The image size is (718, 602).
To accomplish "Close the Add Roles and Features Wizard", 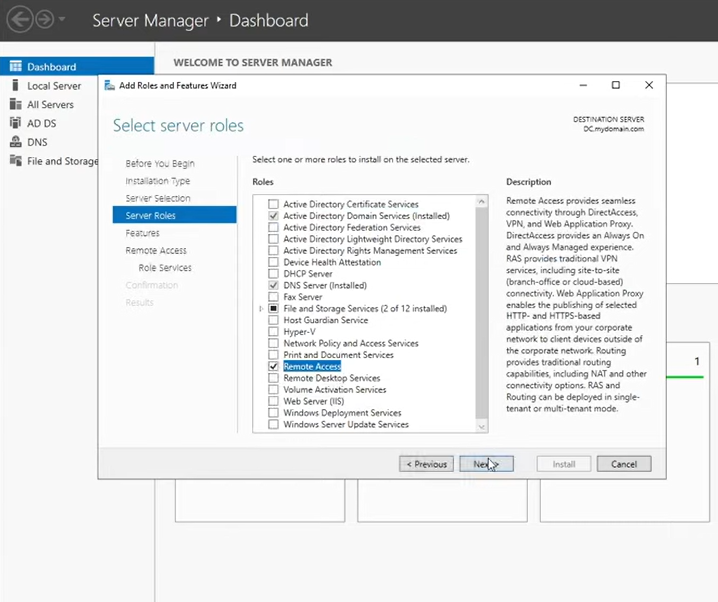I will coord(649,85).
